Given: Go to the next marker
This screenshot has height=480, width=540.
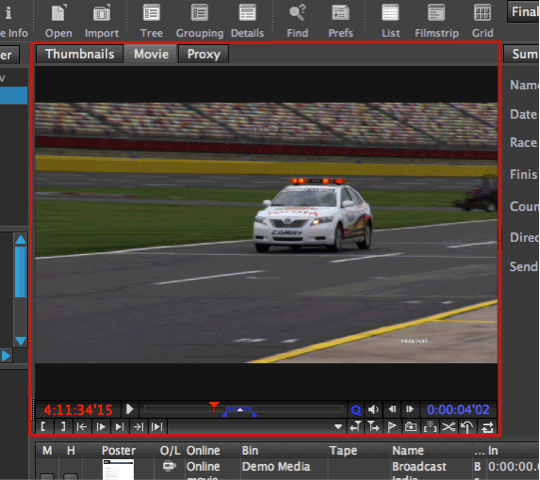Looking at the screenshot, I should 373,427.
